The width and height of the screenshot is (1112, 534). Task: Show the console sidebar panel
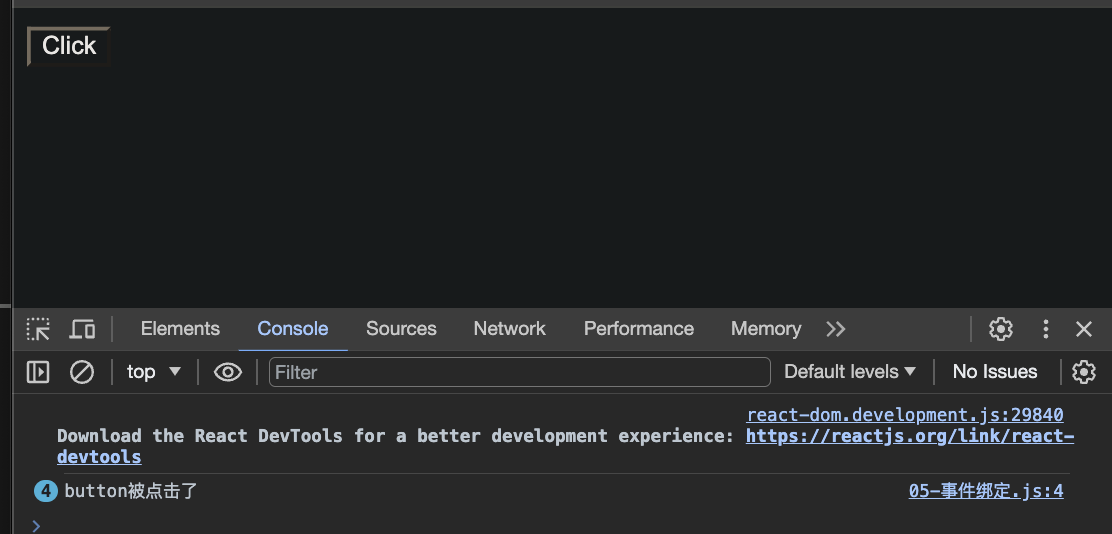(x=38, y=372)
